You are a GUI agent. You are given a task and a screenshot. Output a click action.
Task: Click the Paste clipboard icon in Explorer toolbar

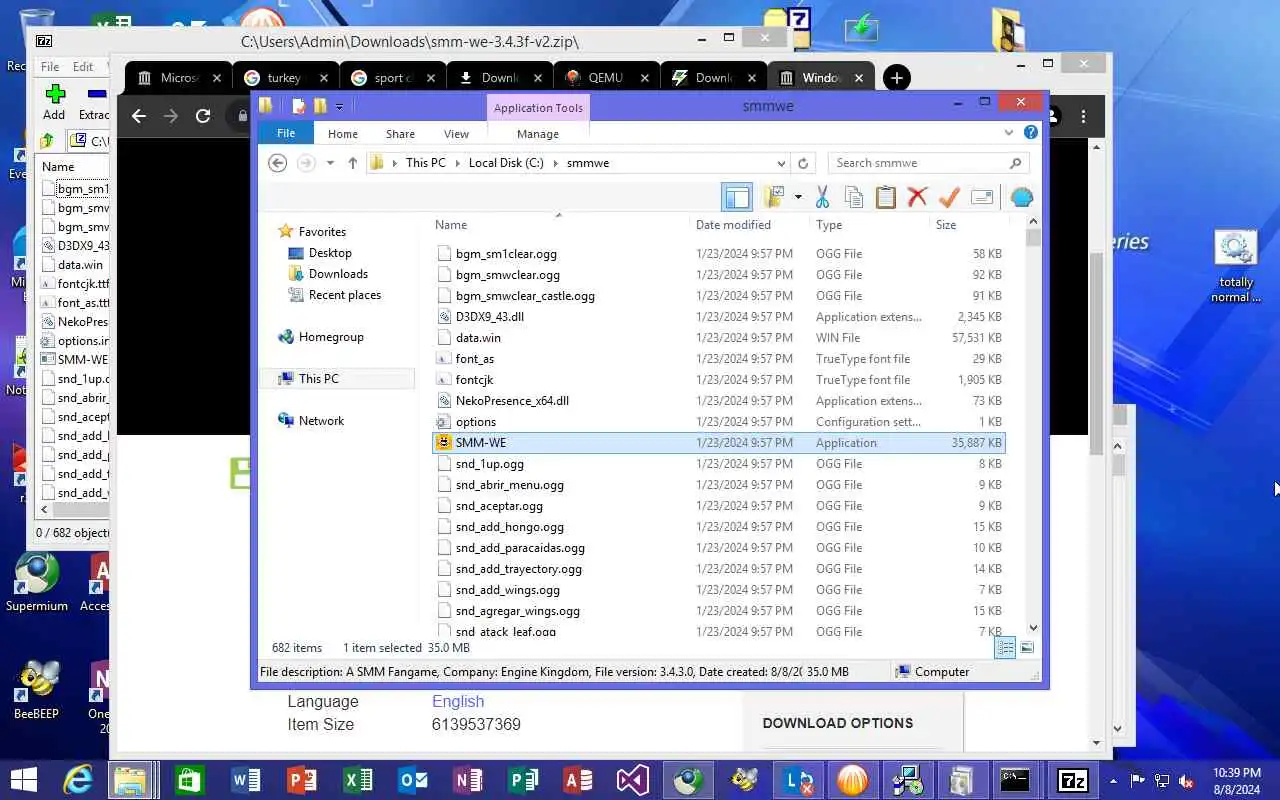(x=885, y=197)
